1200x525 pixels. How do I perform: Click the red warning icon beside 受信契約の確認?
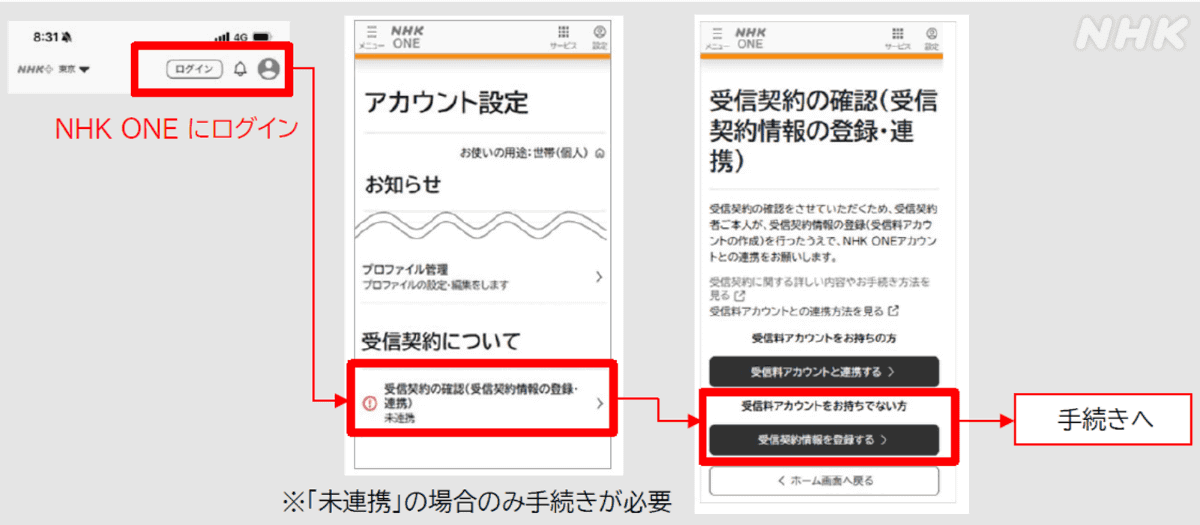[368, 404]
